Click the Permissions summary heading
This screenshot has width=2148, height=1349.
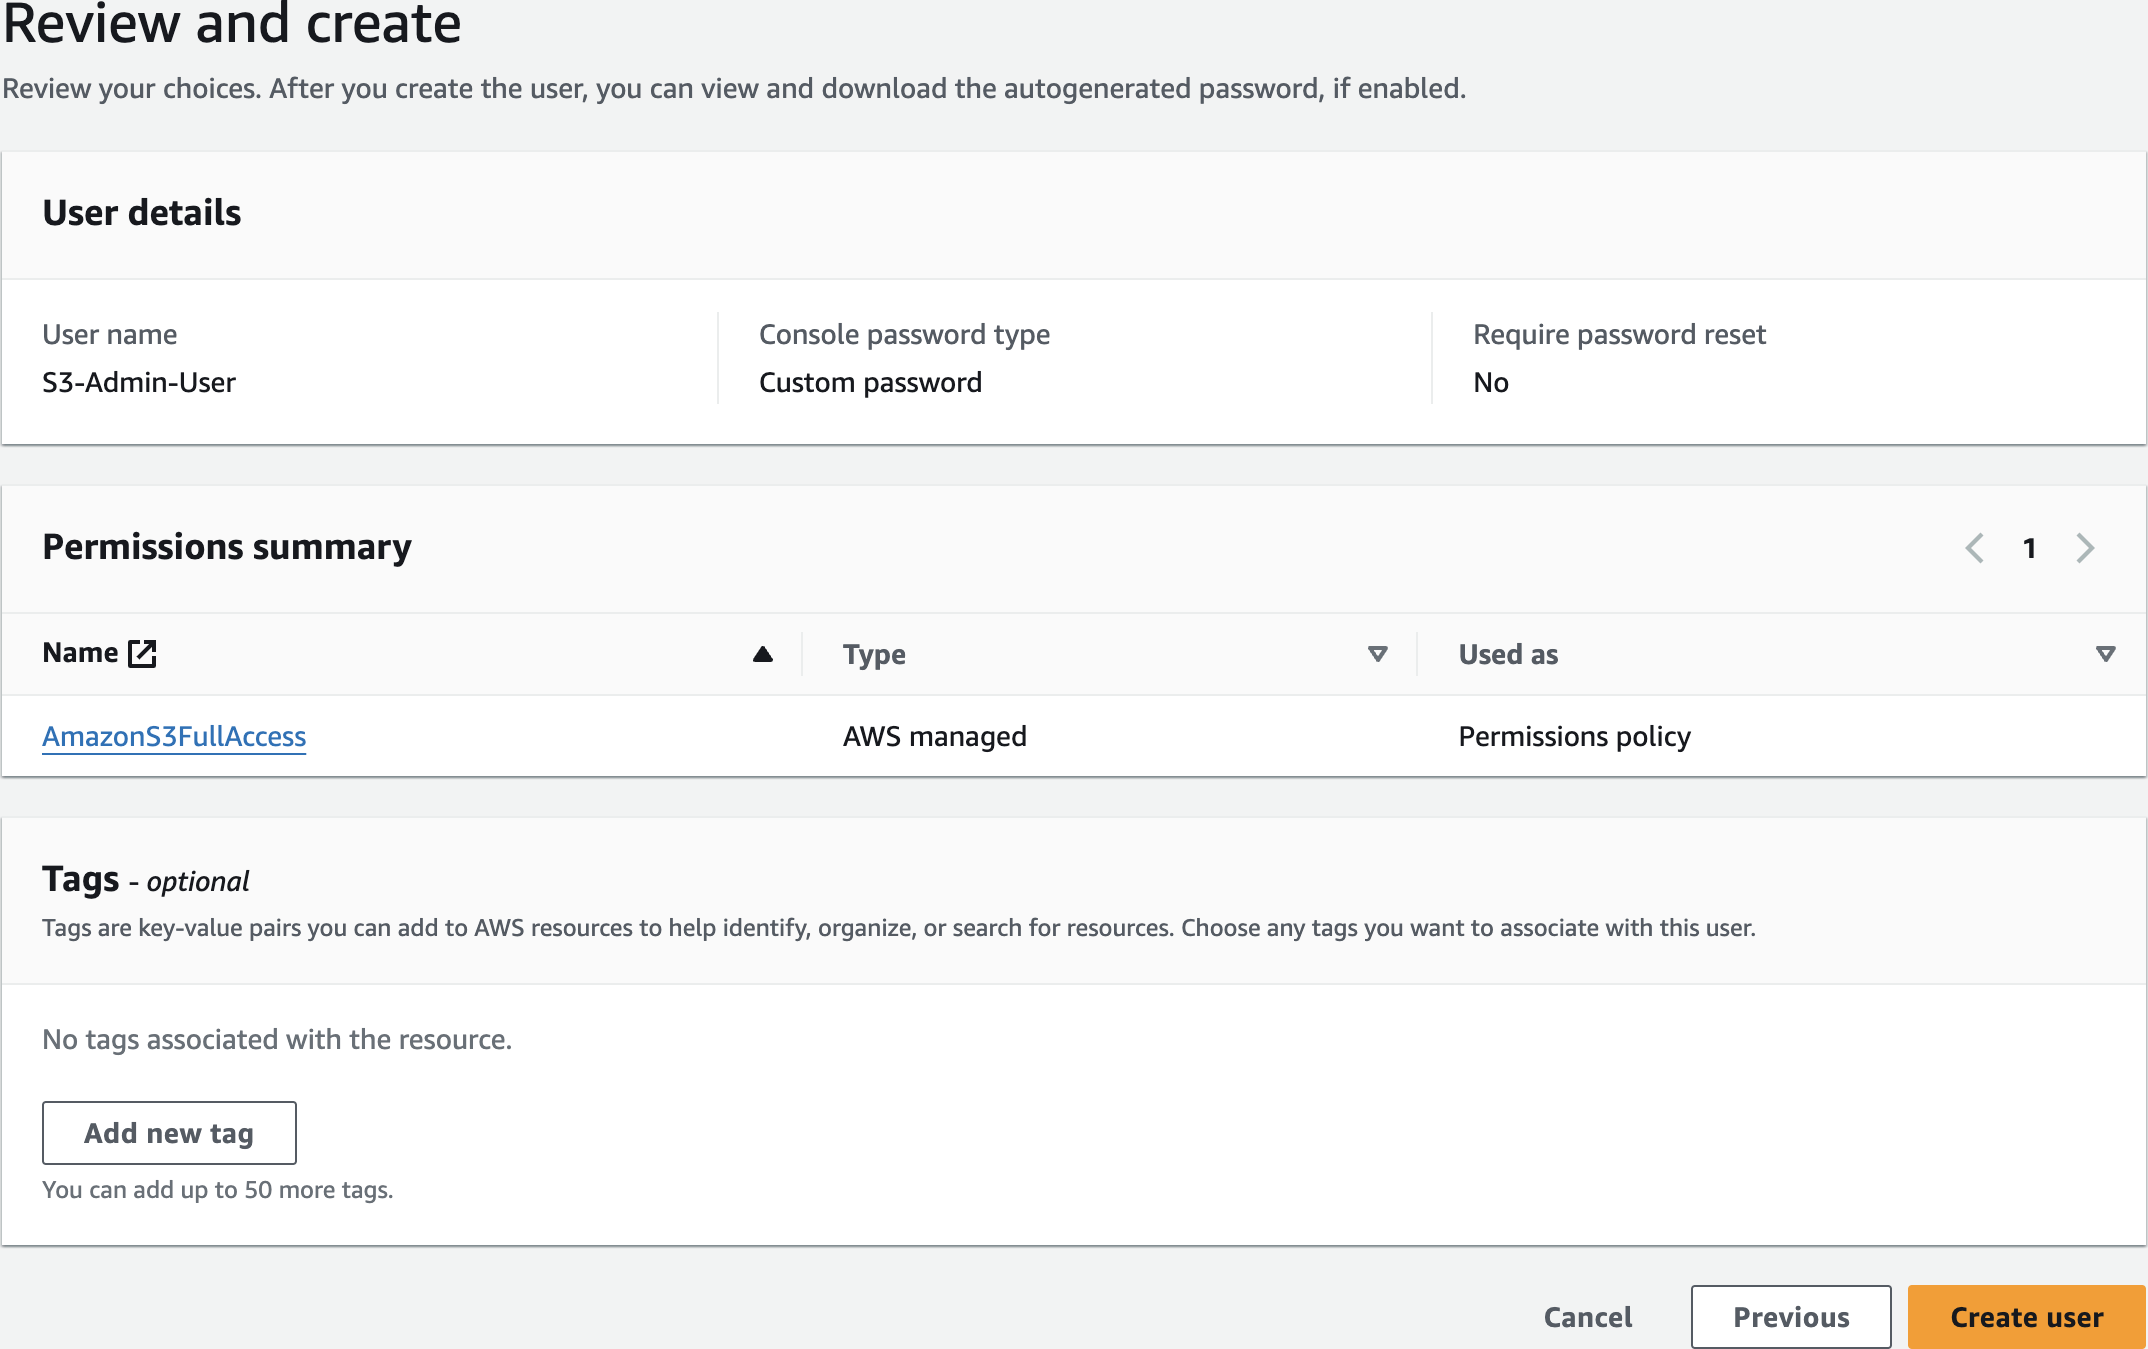(x=227, y=547)
